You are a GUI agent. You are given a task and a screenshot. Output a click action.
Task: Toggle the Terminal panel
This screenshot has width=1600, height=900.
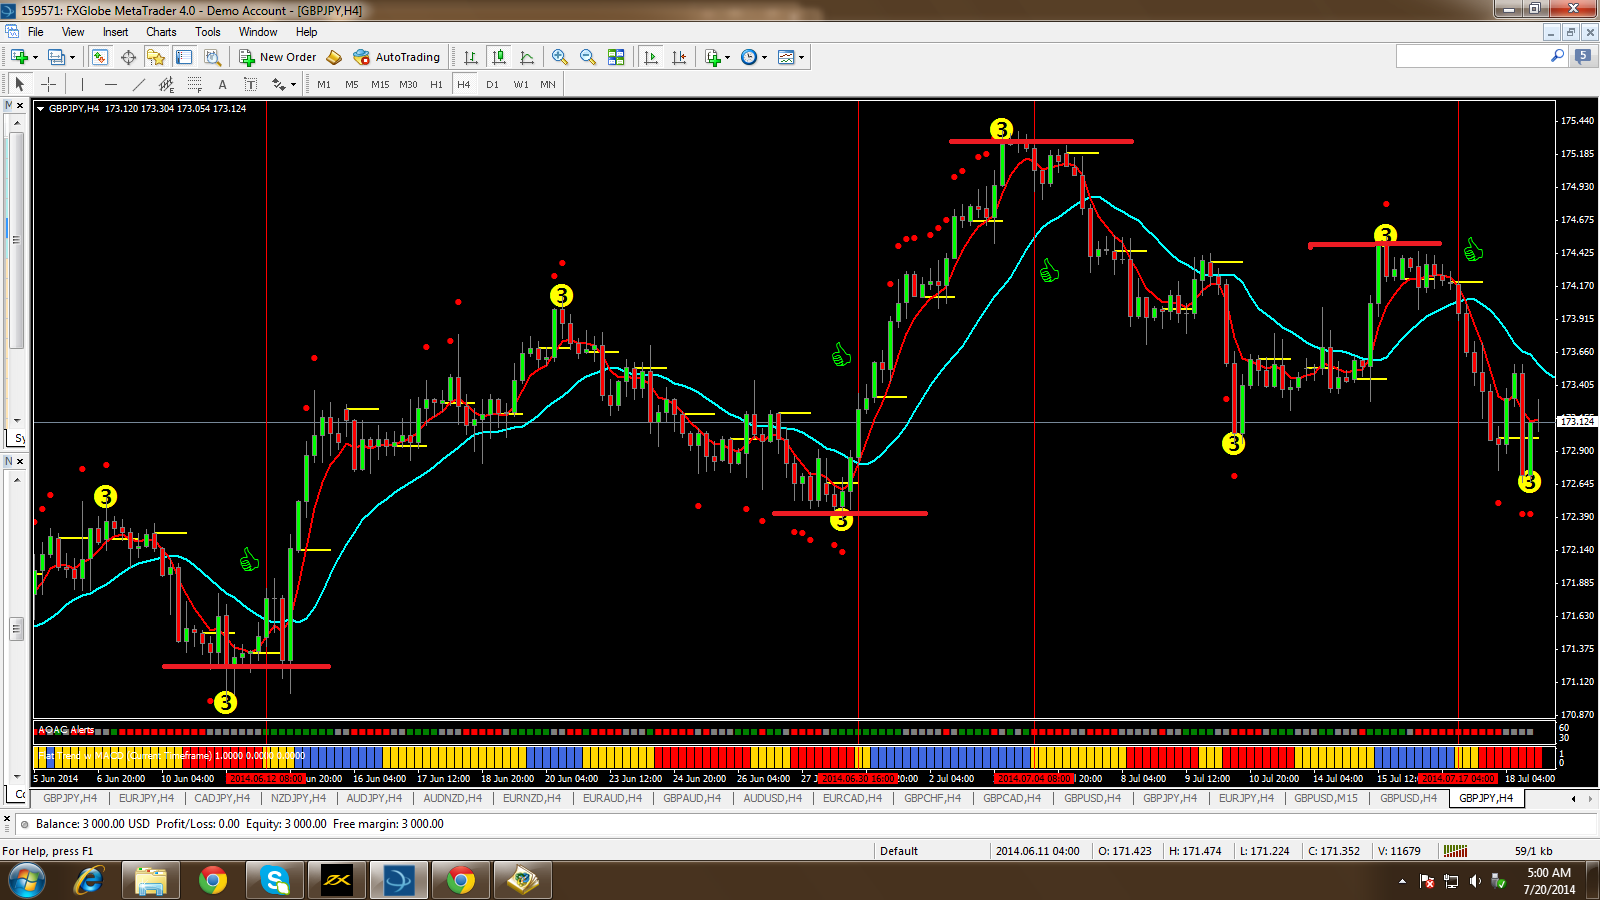184,57
